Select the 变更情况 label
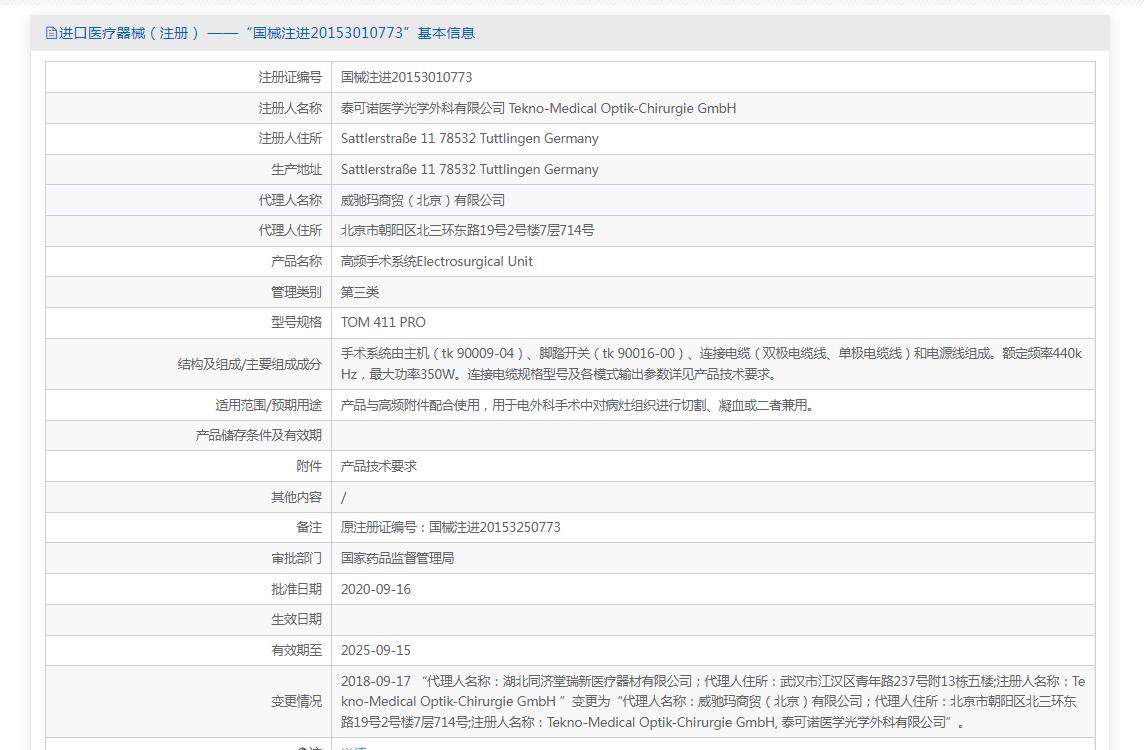The width and height of the screenshot is (1144, 750). [296, 701]
